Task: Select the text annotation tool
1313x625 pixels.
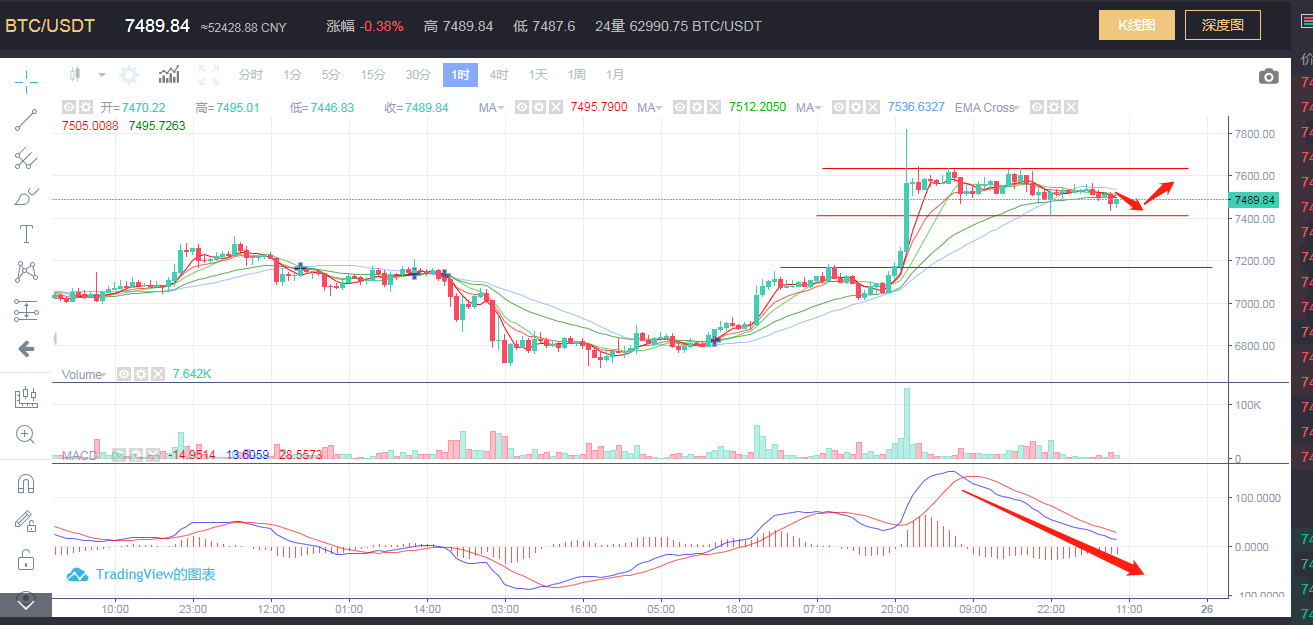Action: 26,234
